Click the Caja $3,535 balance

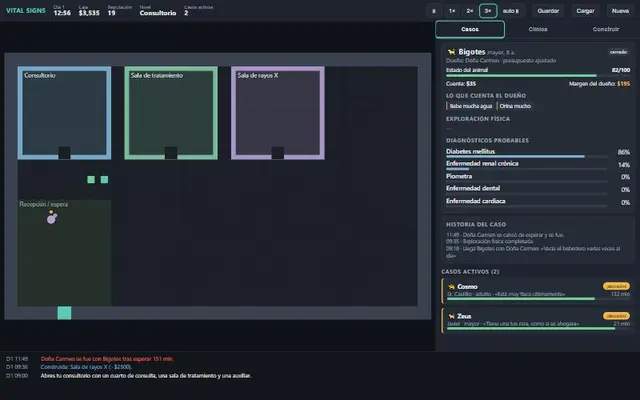click(x=89, y=13)
